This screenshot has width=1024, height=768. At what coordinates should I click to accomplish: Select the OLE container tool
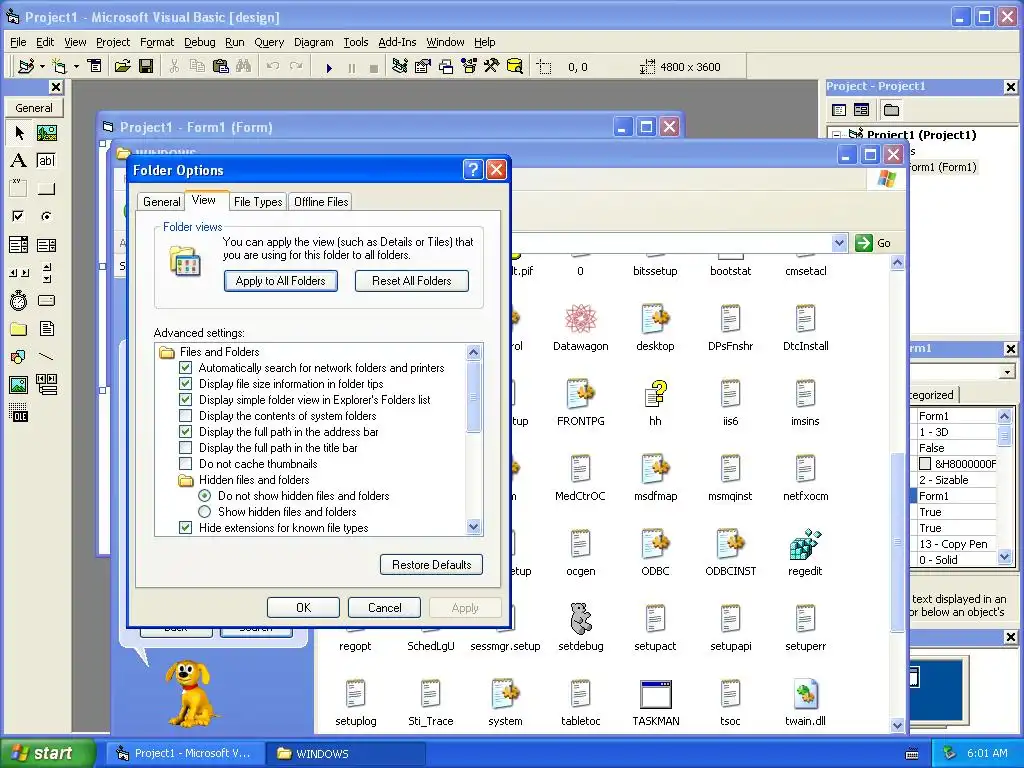point(19,413)
